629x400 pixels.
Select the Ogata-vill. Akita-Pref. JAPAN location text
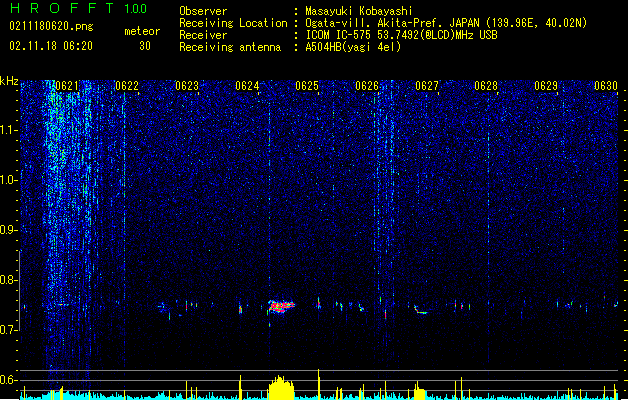(x=446, y=23)
